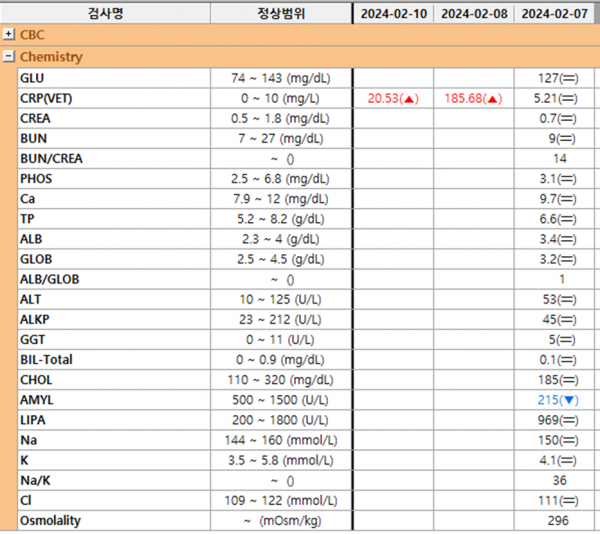Image resolution: width=600 pixels, height=534 pixels.
Task: Click the ALT result 53
Action: (559, 300)
